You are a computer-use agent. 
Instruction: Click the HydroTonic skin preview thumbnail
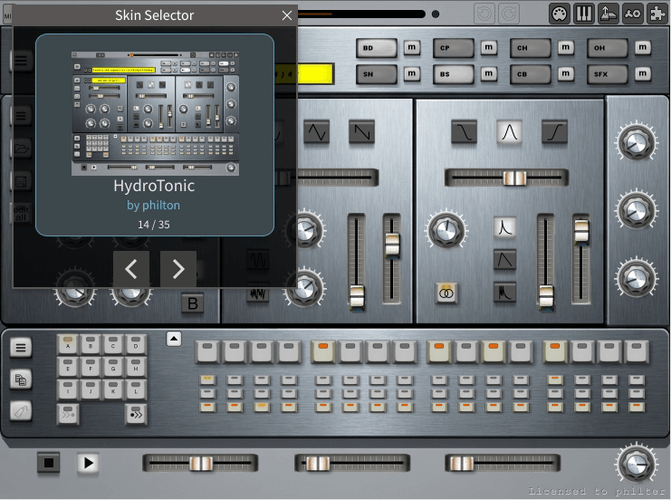coord(155,113)
